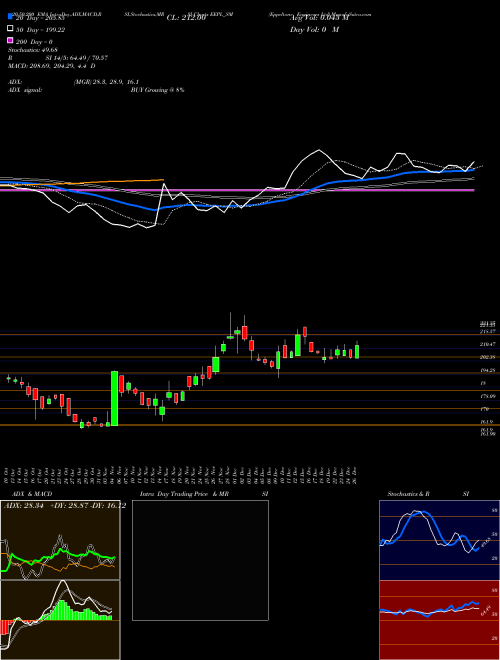Select the '200 Day - 0' legend text

(35, 42)
